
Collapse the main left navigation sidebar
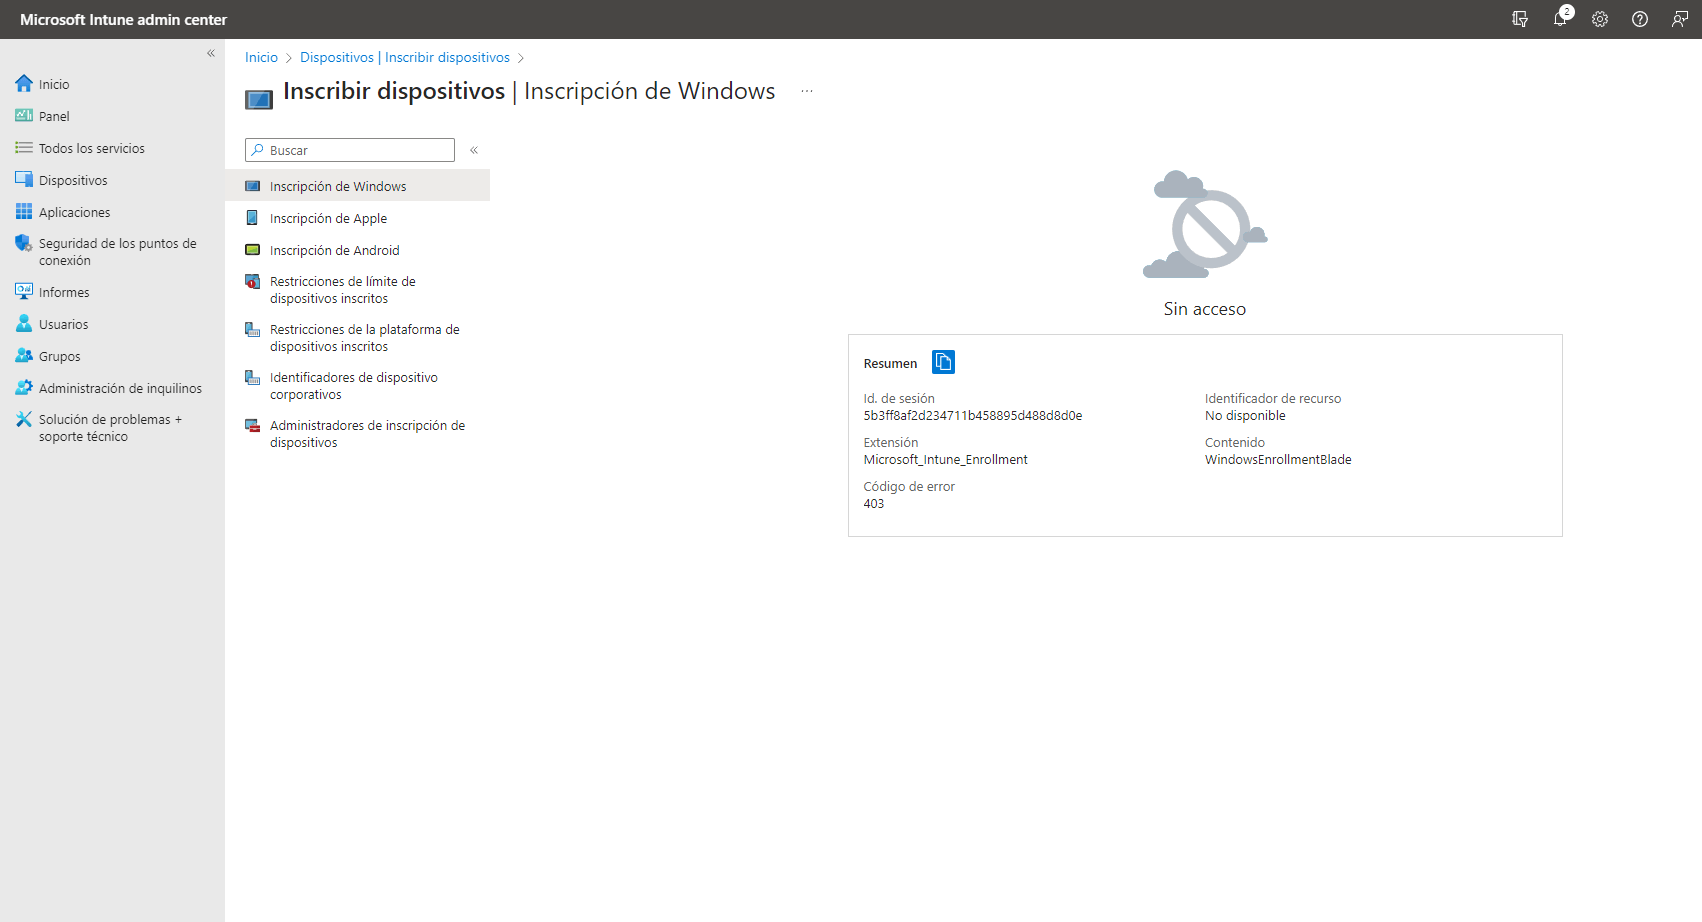pyautogui.click(x=211, y=53)
